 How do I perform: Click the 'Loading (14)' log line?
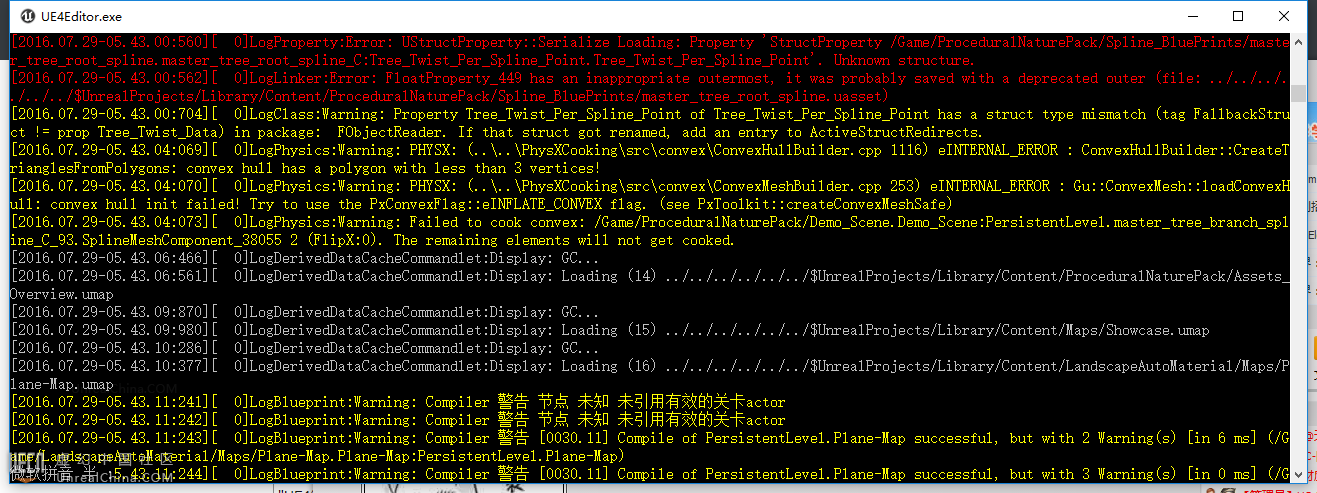(x=650, y=285)
